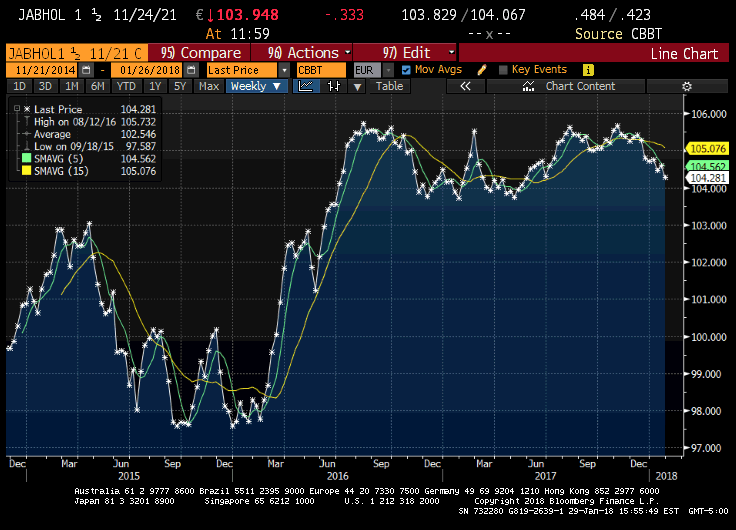Click the Chart Content button
This screenshot has width=736, height=530.
566,86
